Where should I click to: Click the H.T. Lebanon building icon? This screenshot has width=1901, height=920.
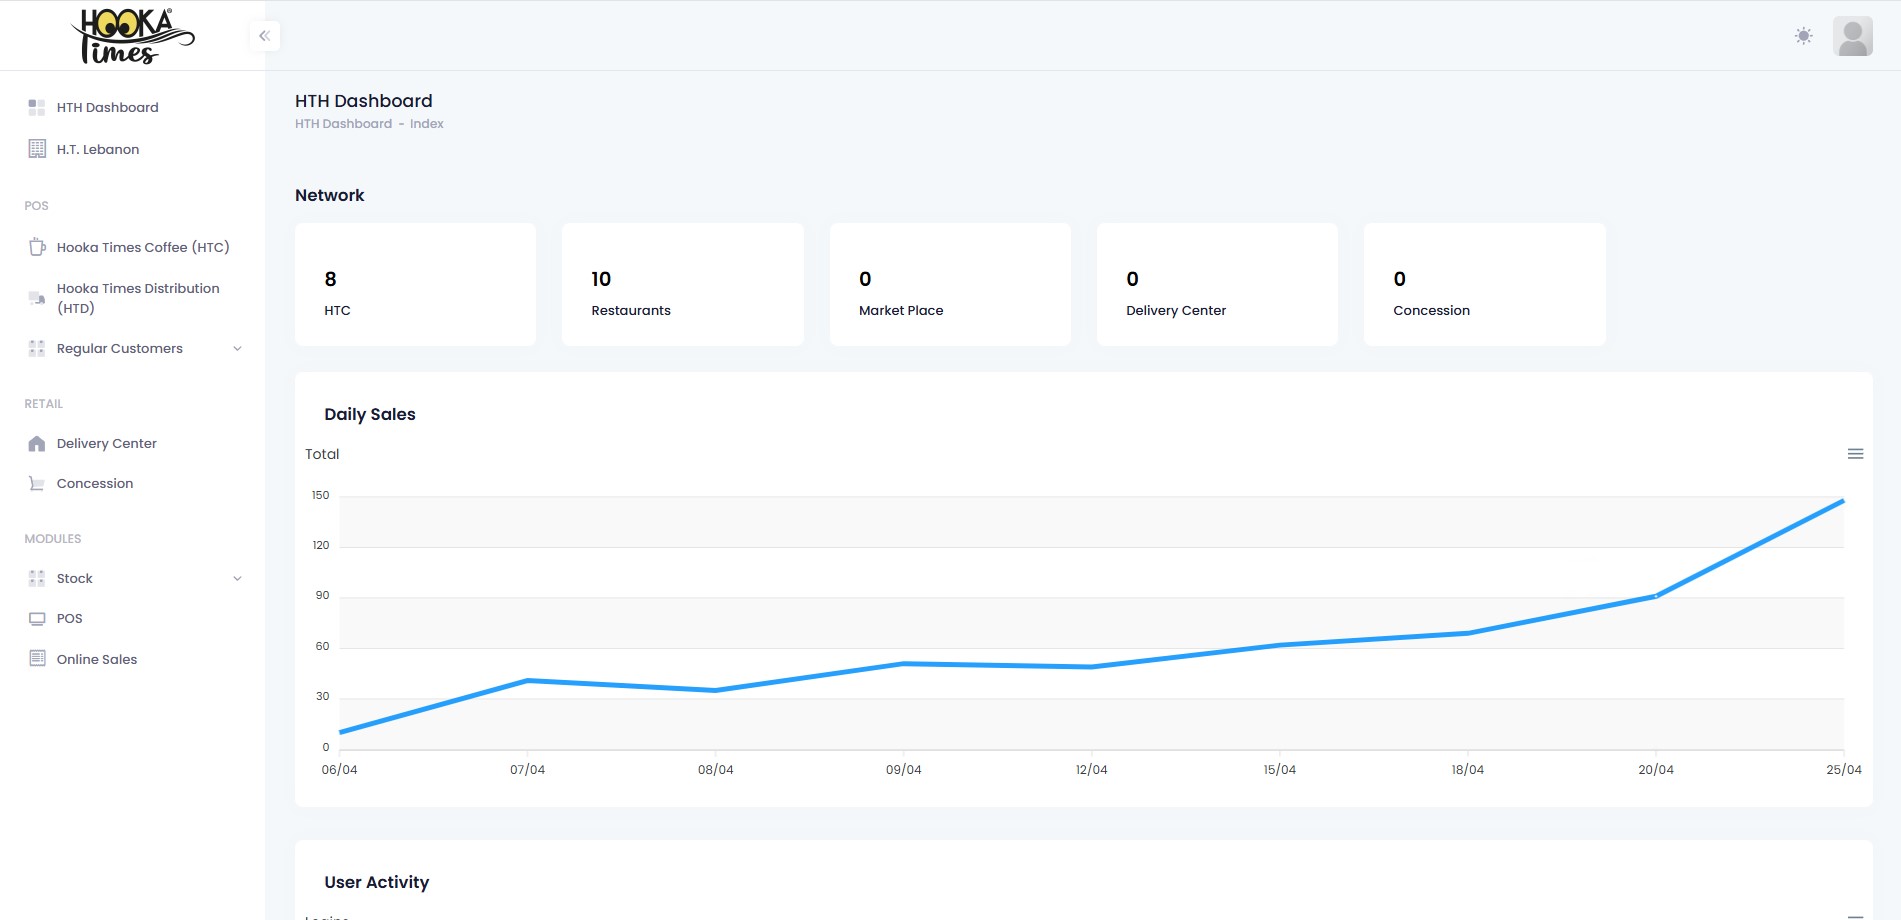(37, 149)
